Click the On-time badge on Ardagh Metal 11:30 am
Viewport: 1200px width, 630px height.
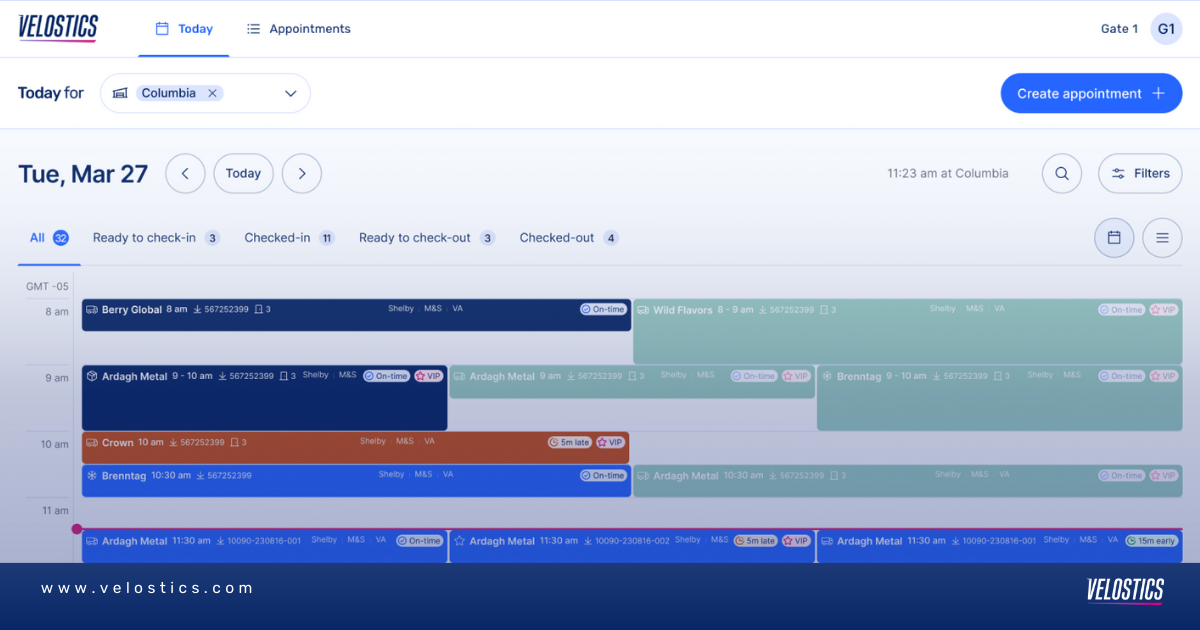[419, 540]
